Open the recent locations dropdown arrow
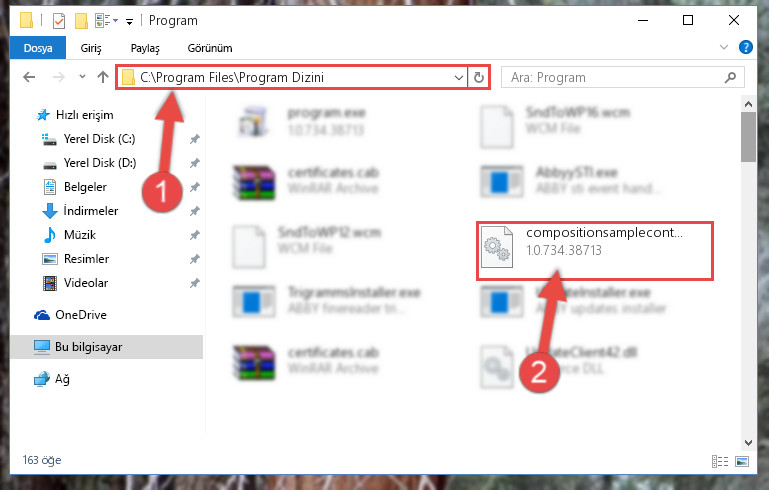This screenshot has height=490, width=769. click(x=82, y=77)
